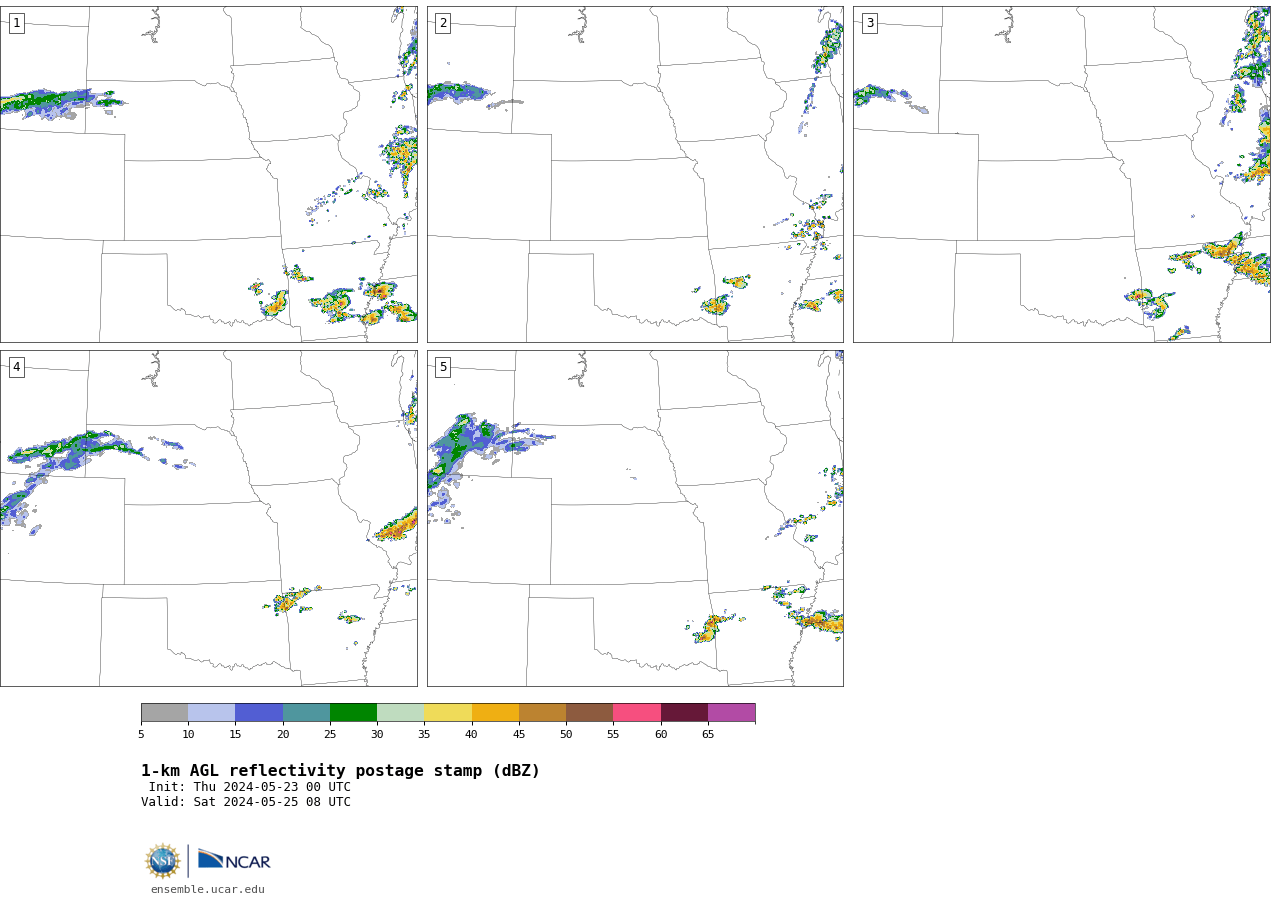Click the light blue 10-15 dBZ swatch
Screen dimensions: 1280x901
coord(211,713)
